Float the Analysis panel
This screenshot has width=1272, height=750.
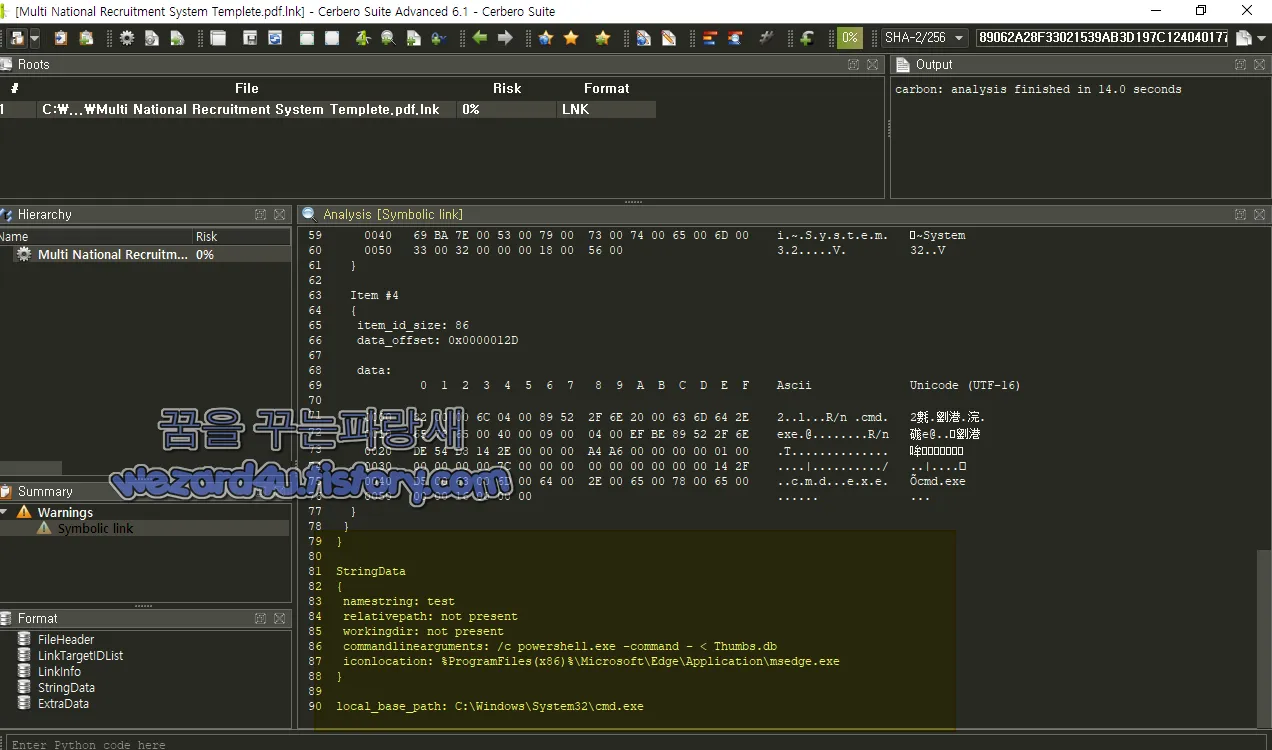[x=1241, y=214]
